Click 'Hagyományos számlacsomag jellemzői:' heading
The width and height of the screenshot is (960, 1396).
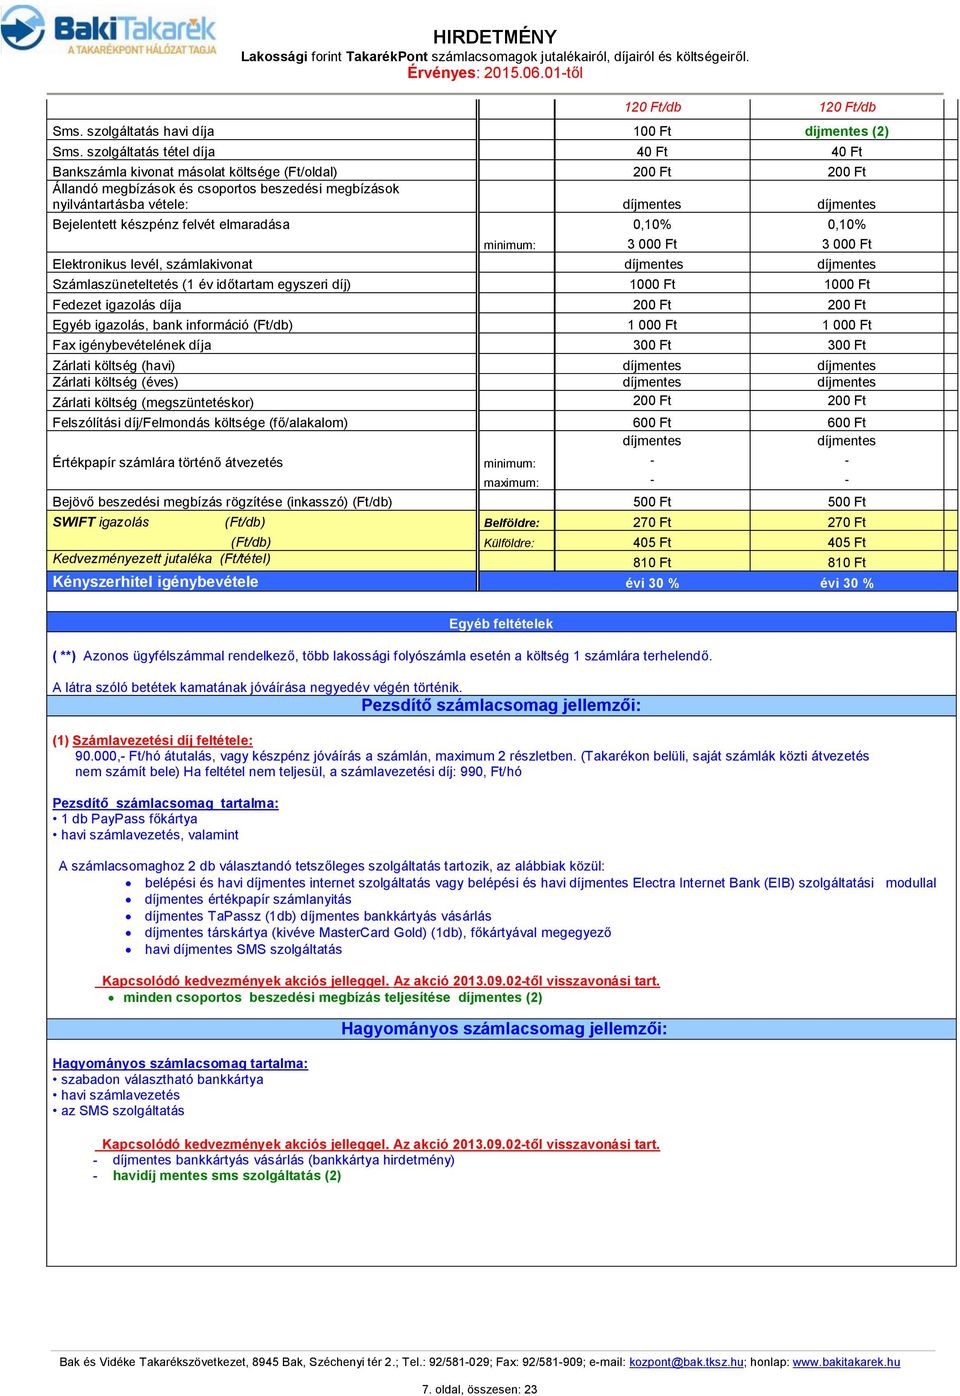(504, 1028)
